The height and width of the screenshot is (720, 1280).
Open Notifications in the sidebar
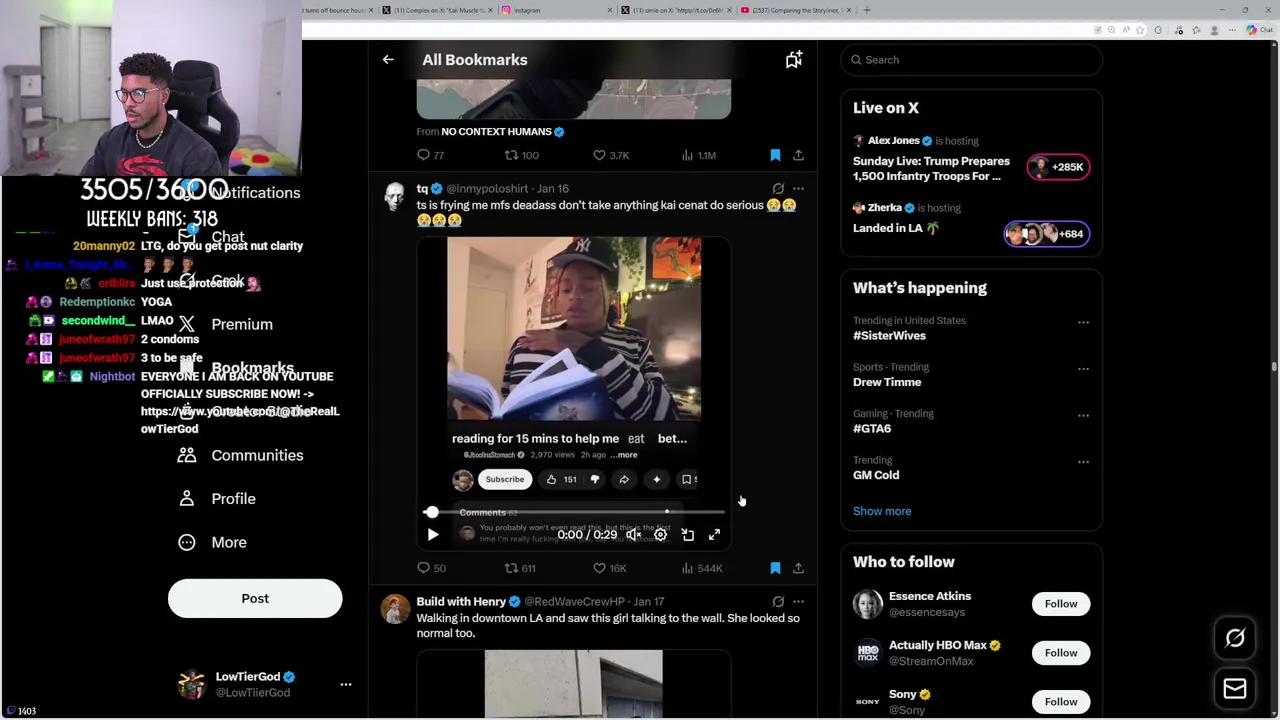(240, 192)
